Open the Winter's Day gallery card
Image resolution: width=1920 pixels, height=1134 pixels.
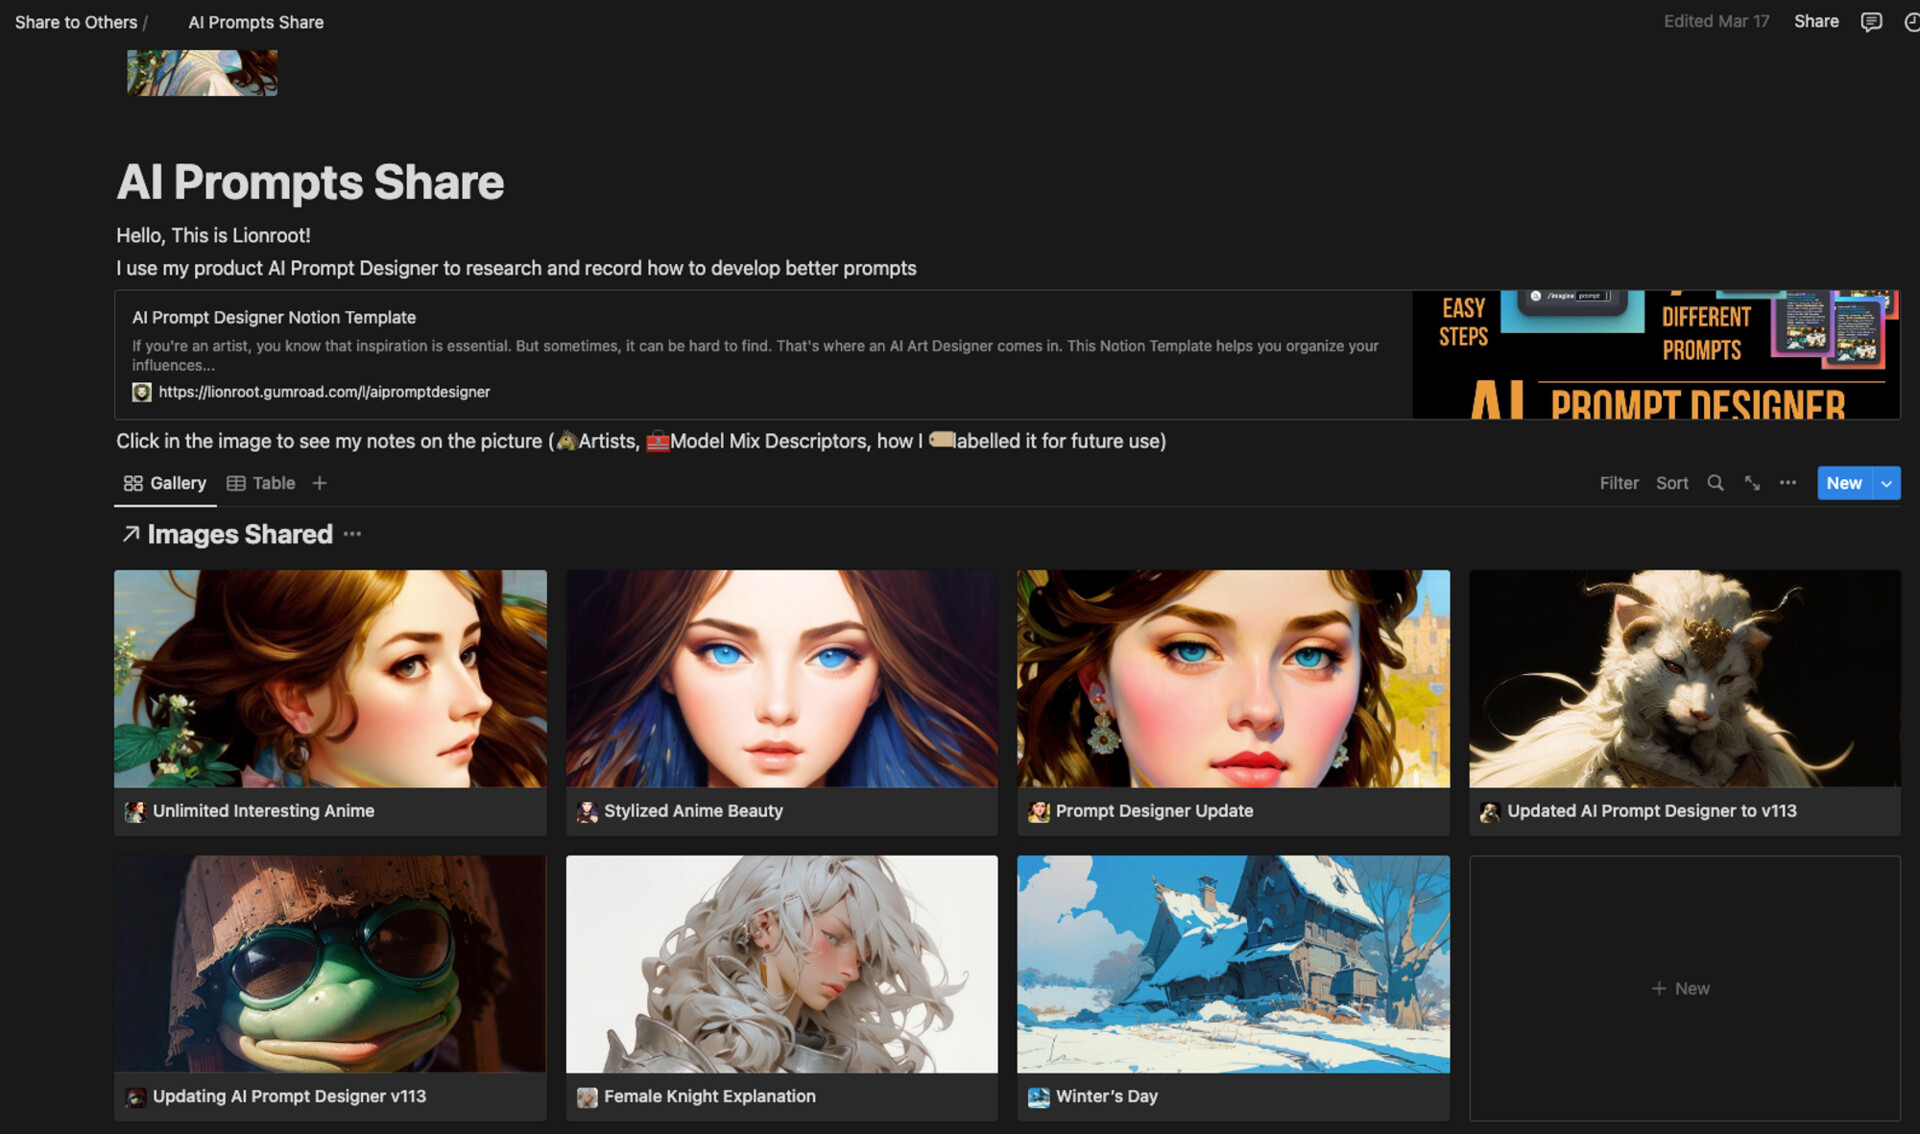[x=1232, y=964]
